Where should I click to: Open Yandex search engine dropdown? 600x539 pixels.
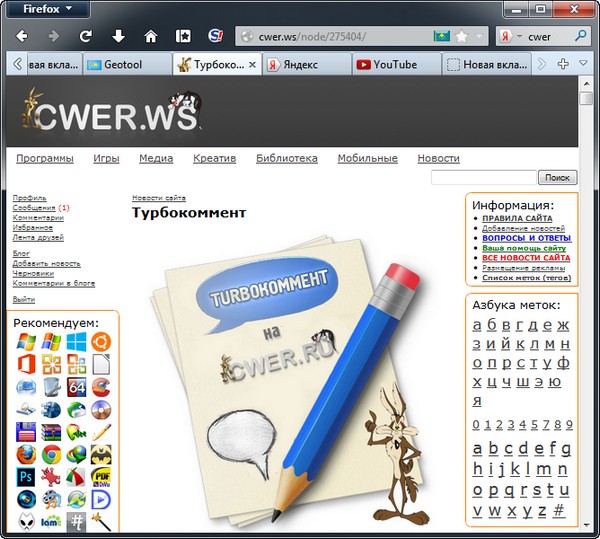point(512,36)
